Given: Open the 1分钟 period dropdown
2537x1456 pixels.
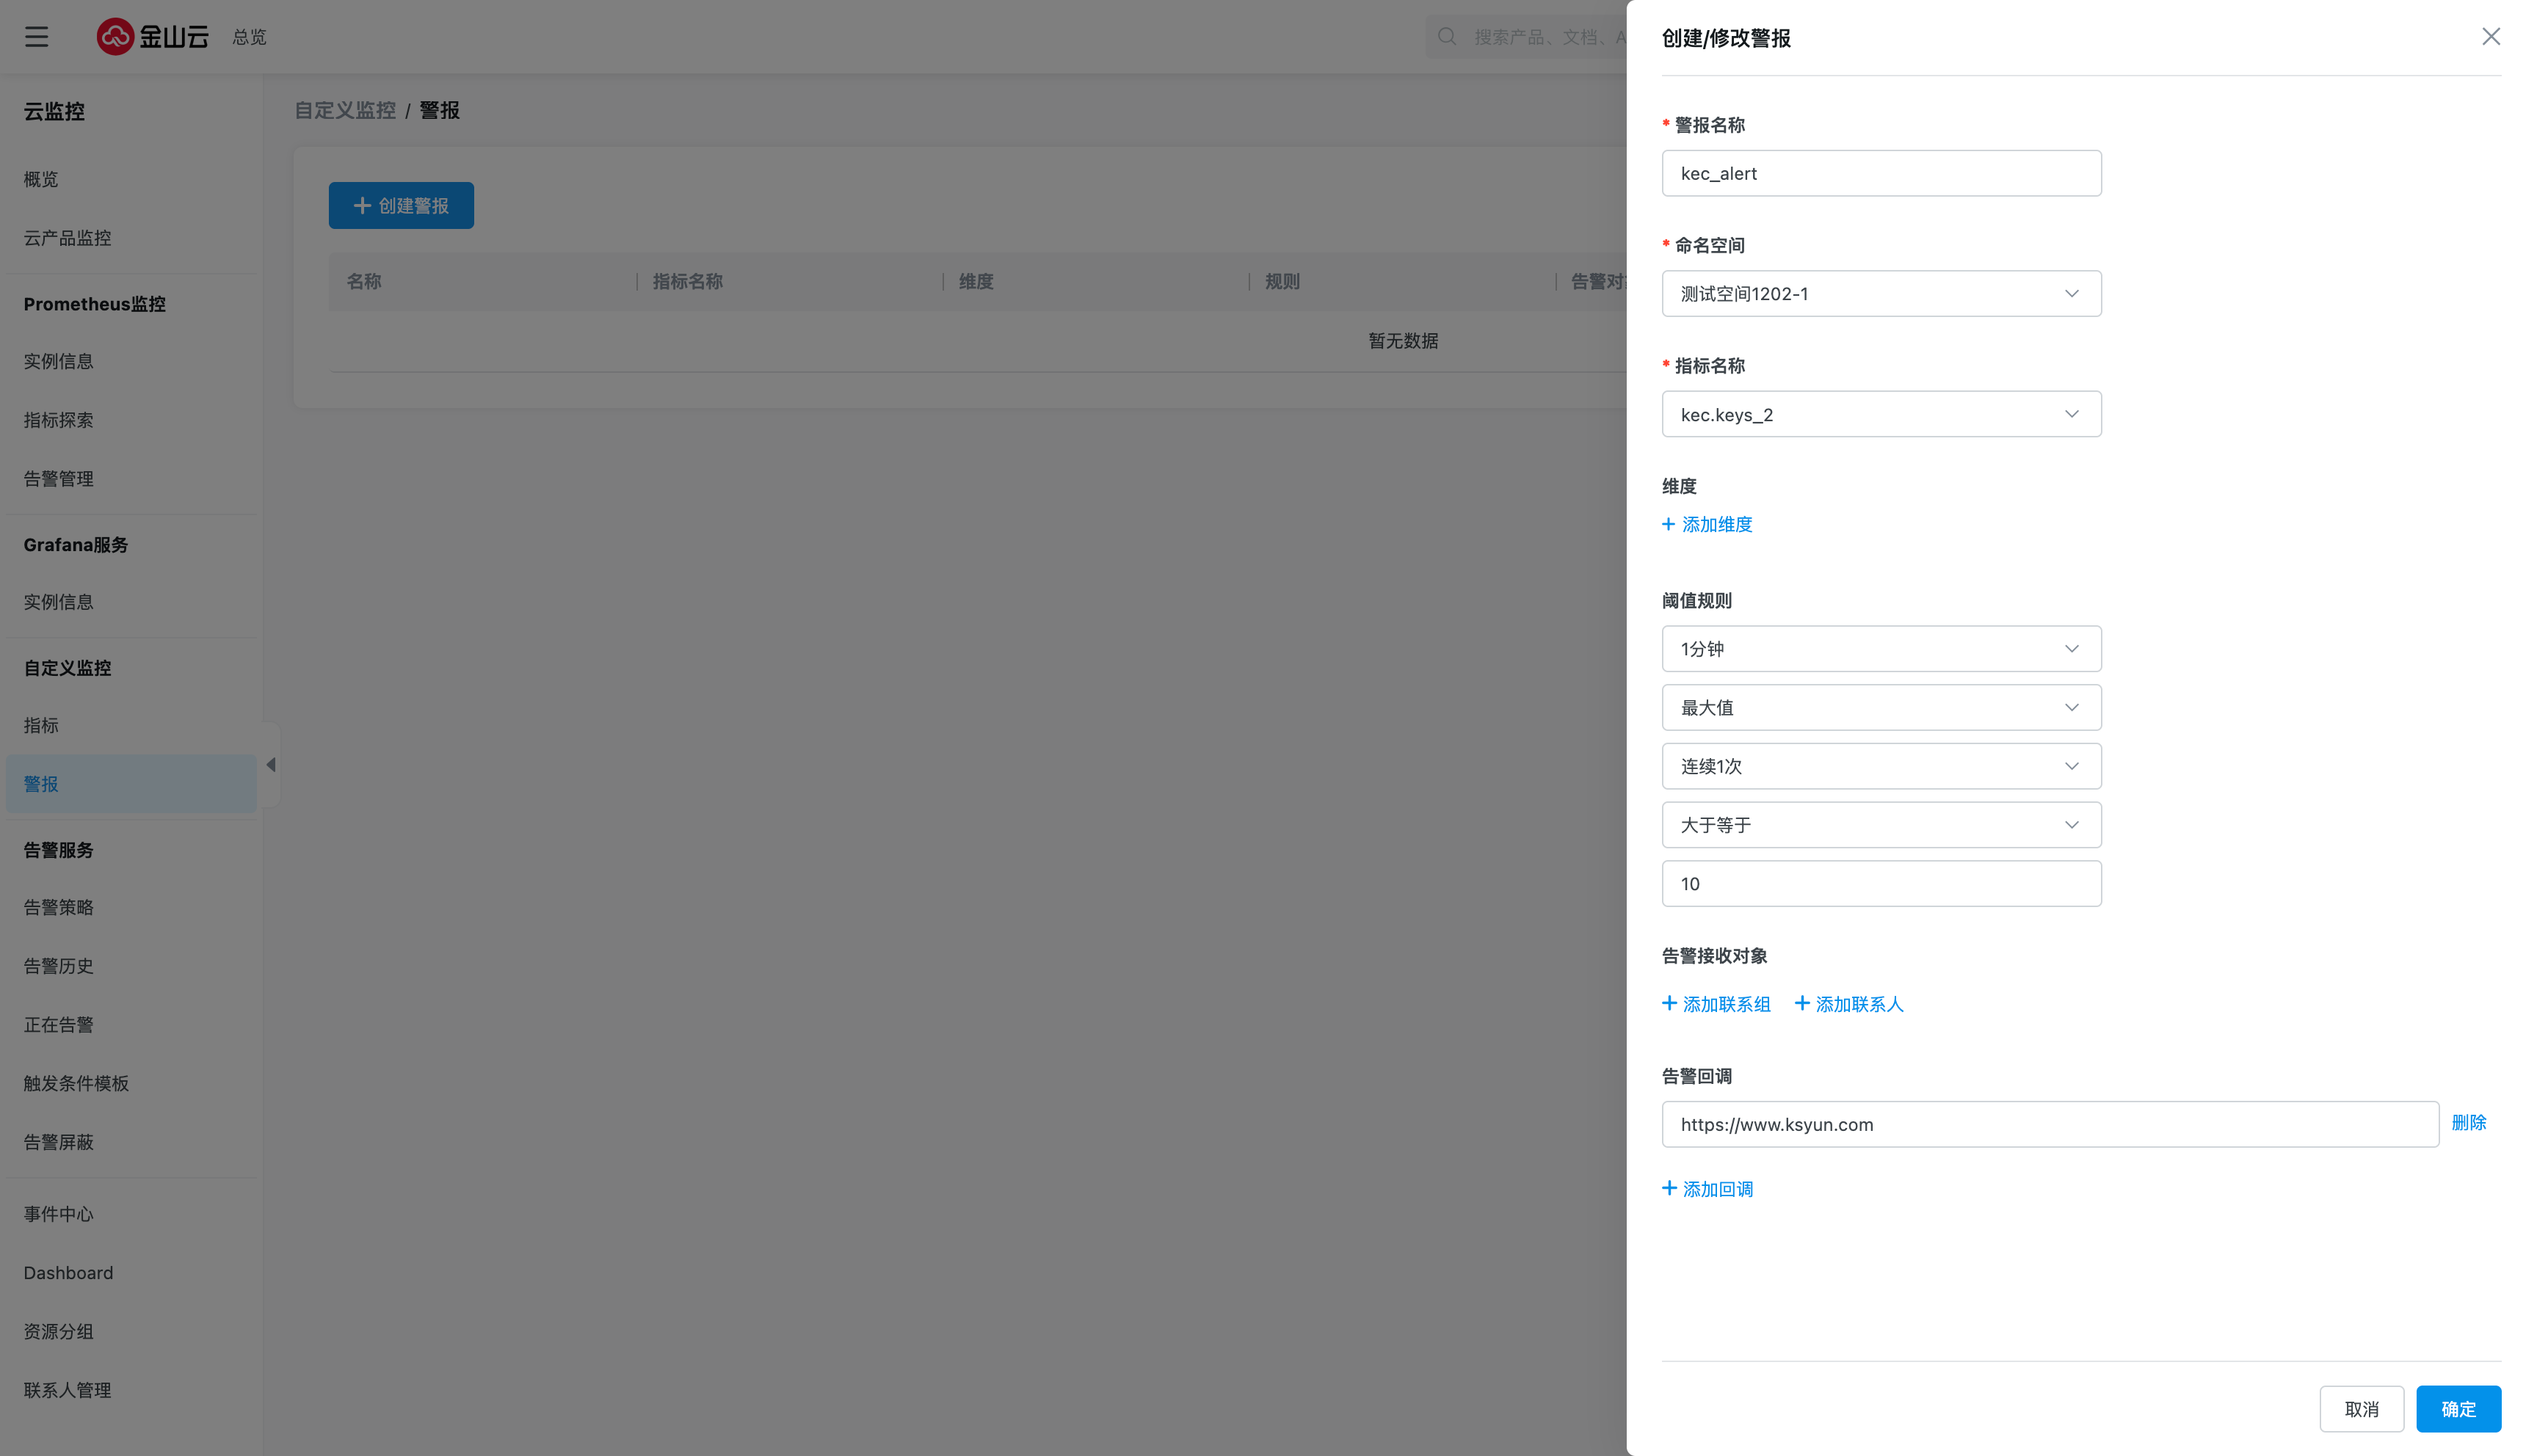Looking at the screenshot, I should pyautogui.click(x=1881, y=649).
